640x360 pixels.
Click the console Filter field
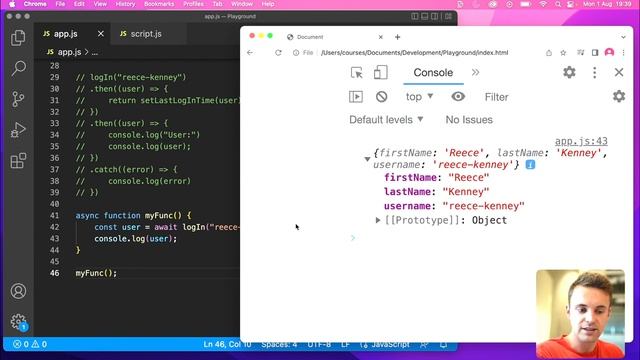pyautogui.click(x=496, y=97)
